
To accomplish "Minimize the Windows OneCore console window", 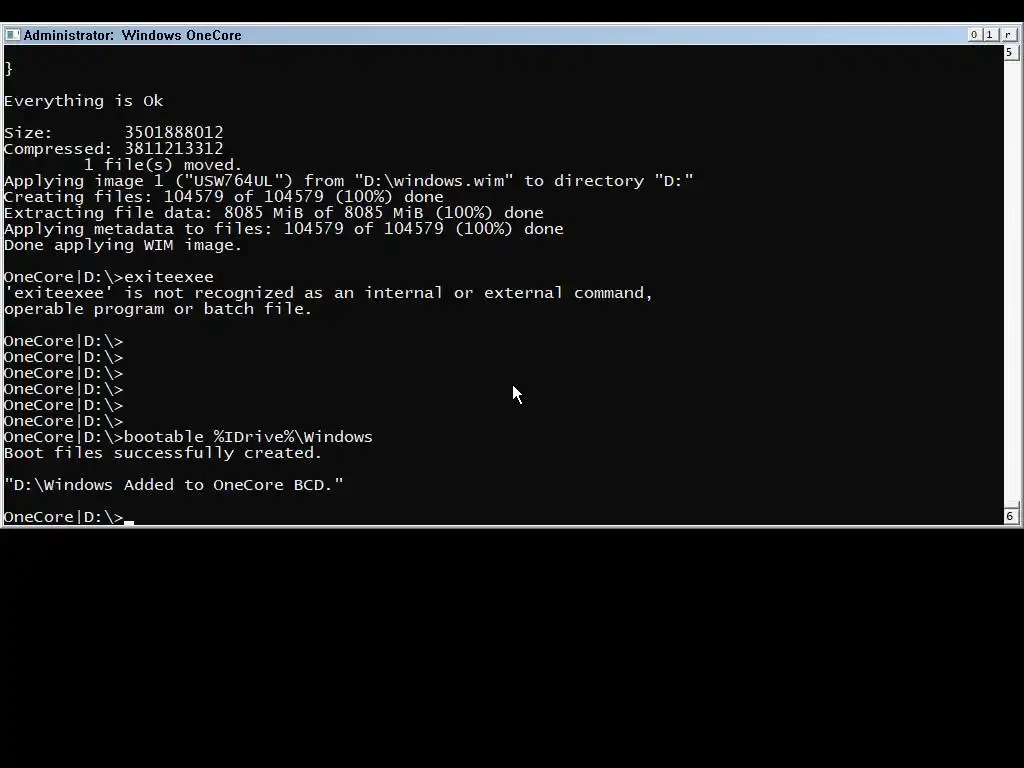I will [974, 35].
